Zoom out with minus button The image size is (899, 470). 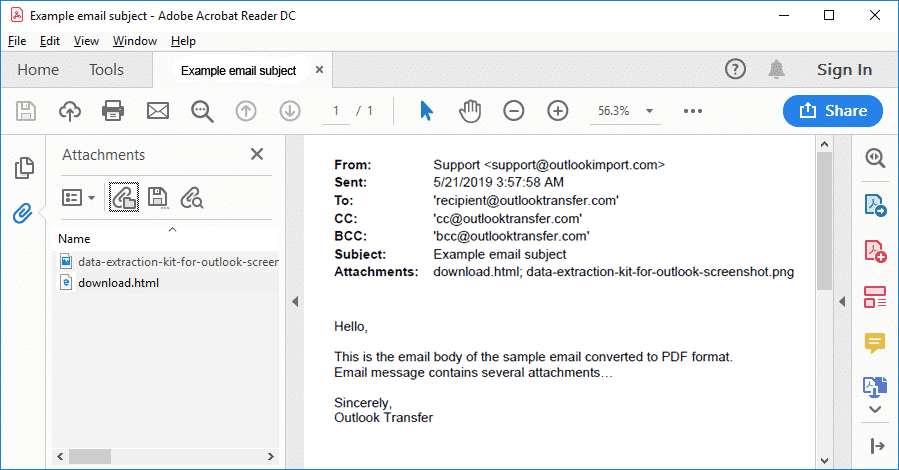[514, 111]
